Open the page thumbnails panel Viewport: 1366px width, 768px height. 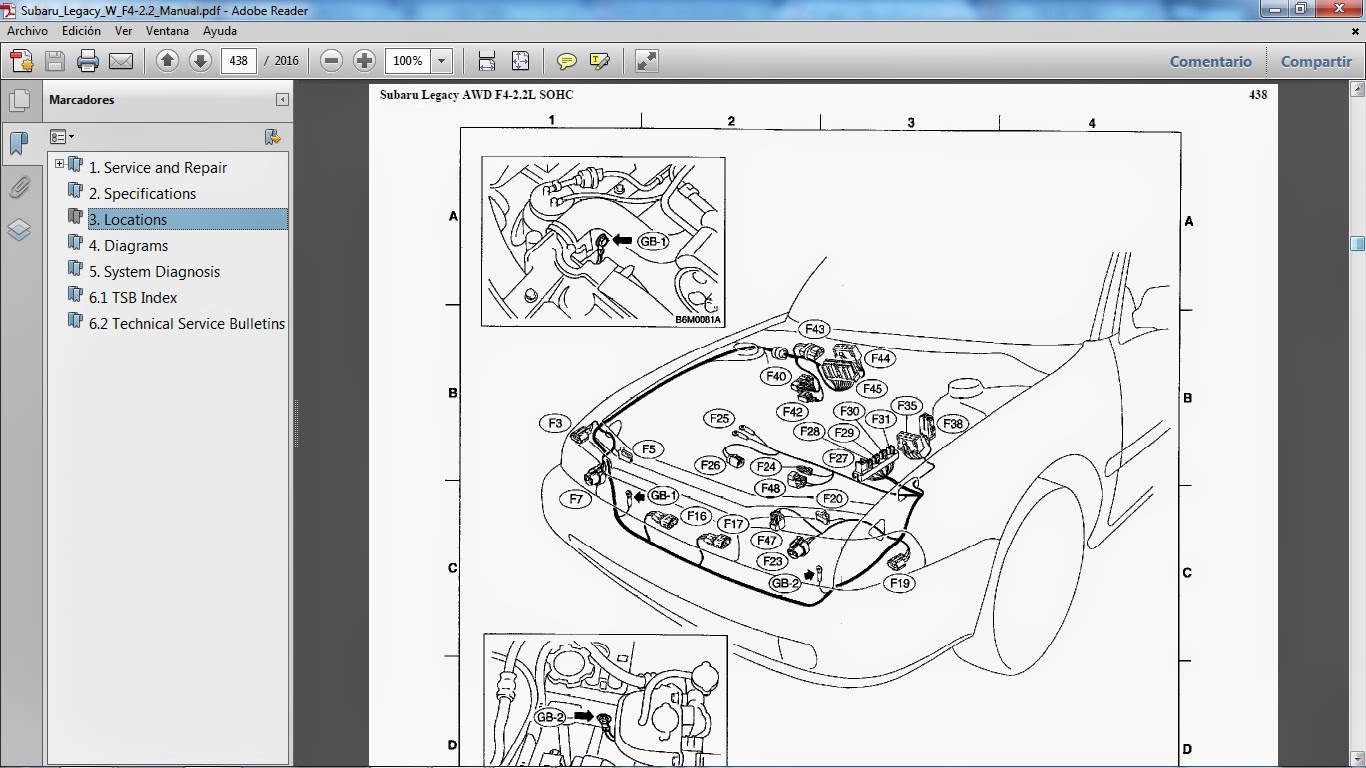[20, 100]
